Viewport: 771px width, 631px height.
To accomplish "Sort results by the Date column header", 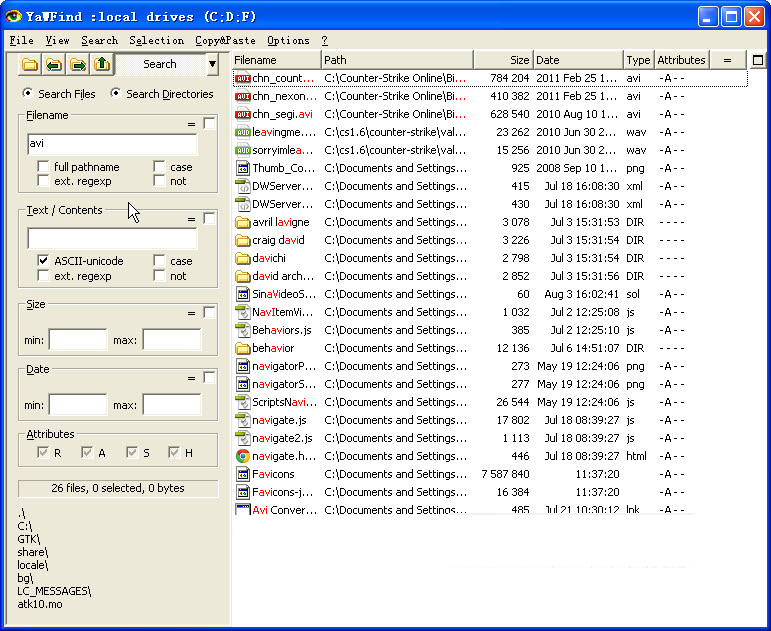I will [577, 60].
